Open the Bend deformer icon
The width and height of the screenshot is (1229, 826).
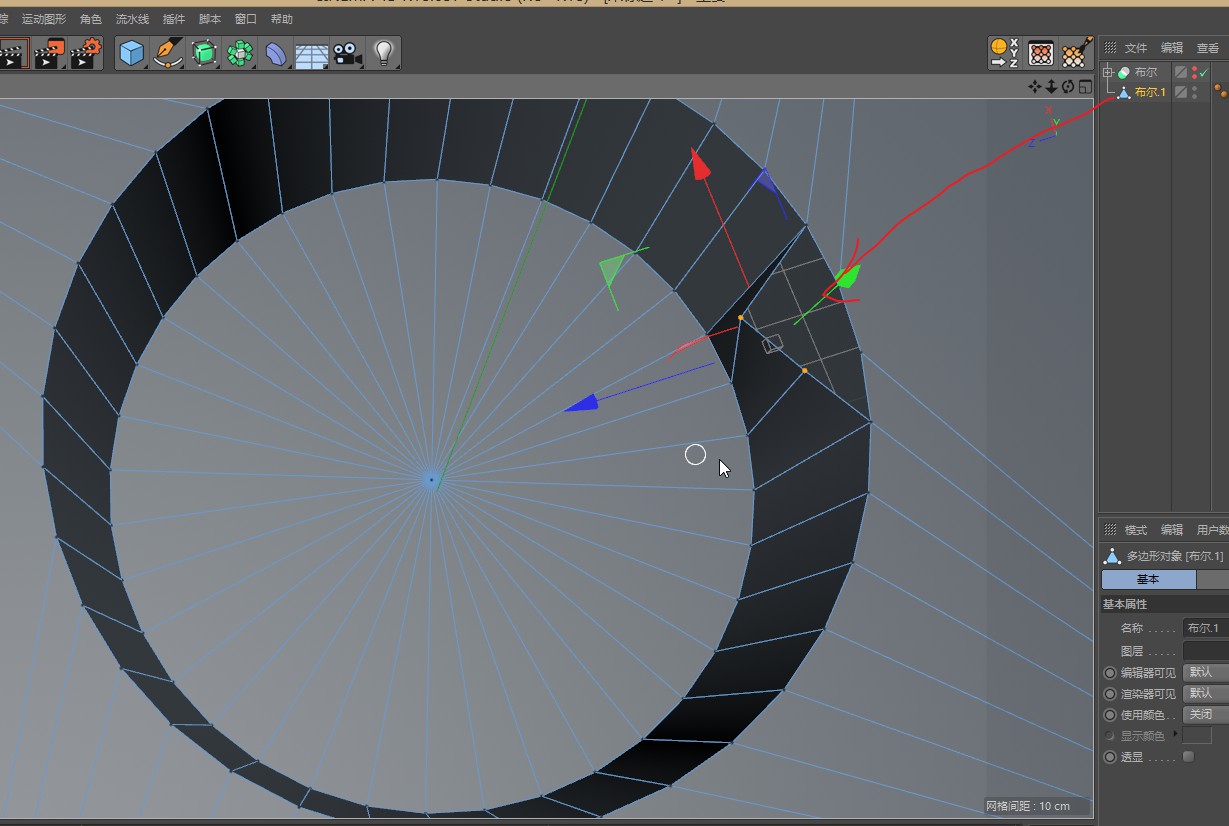coord(276,53)
